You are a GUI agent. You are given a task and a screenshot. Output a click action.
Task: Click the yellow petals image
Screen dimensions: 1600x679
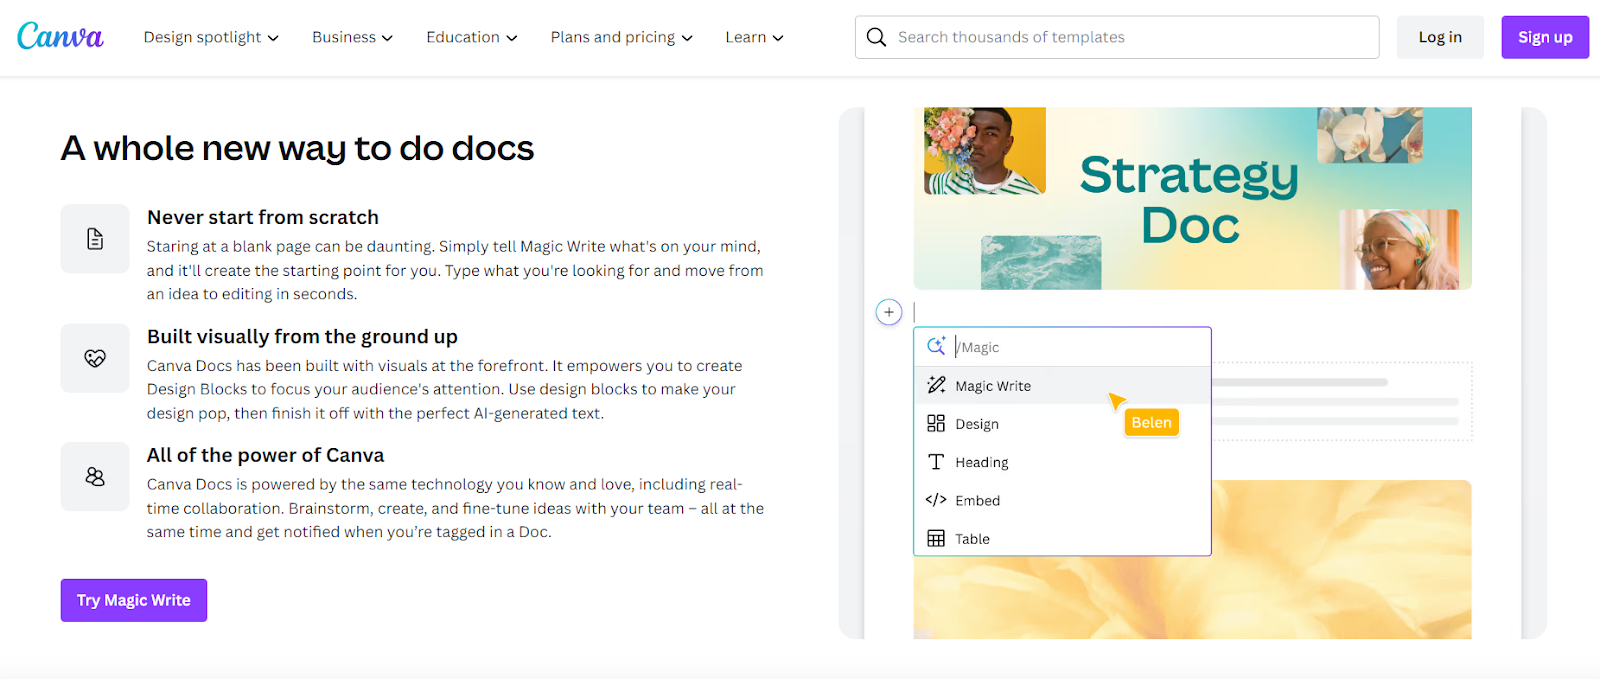pyautogui.click(x=1192, y=559)
